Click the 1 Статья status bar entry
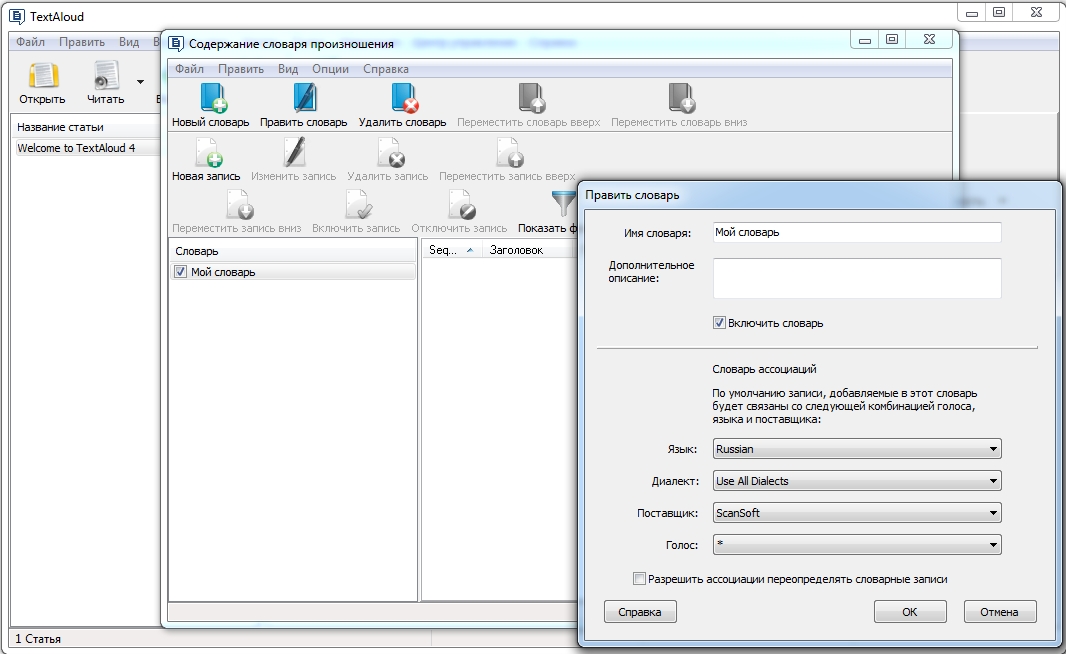This screenshot has height=654, width=1066. click(38, 639)
